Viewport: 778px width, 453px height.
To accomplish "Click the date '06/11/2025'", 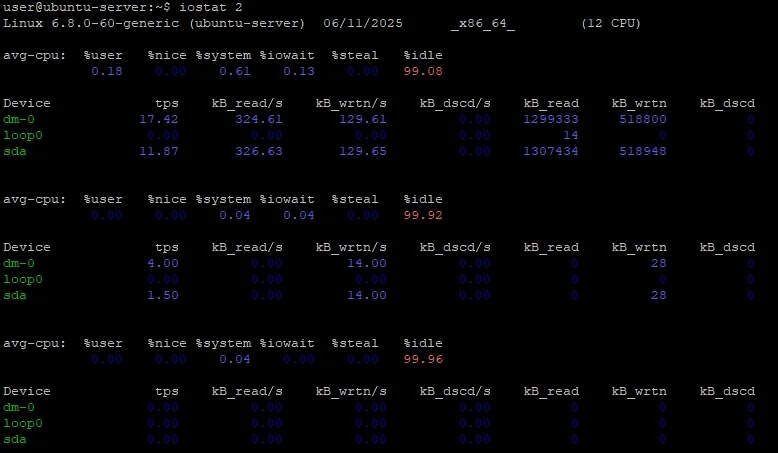I will 363,23.
